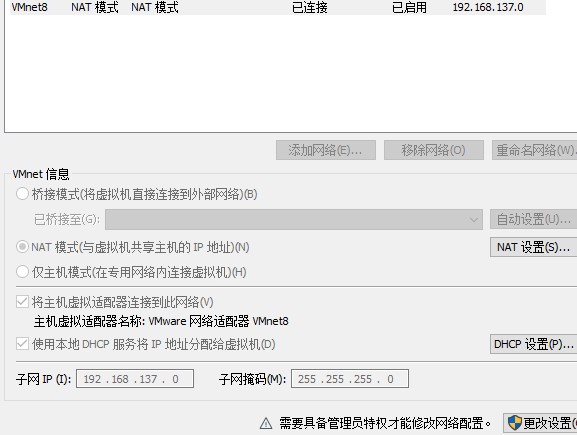The image size is (577, 435).
Task: Select 仅主机模式 radio button
Action: coord(22,272)
